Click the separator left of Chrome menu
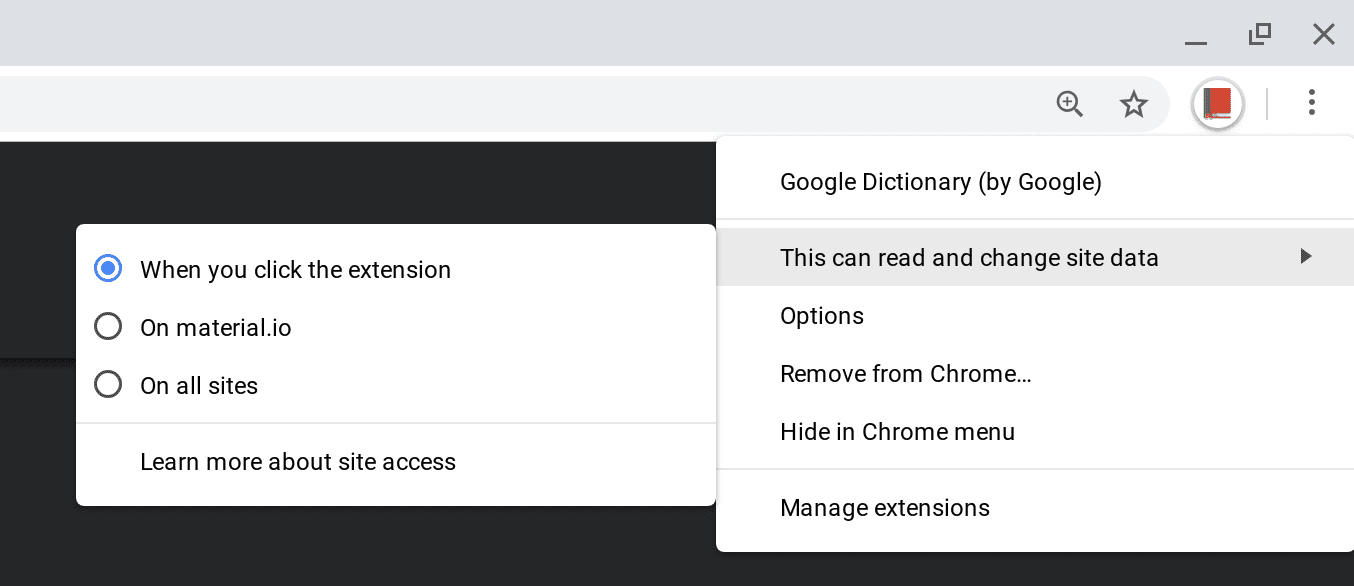The image size is (1354, 586). click(x=1269, y=103)
